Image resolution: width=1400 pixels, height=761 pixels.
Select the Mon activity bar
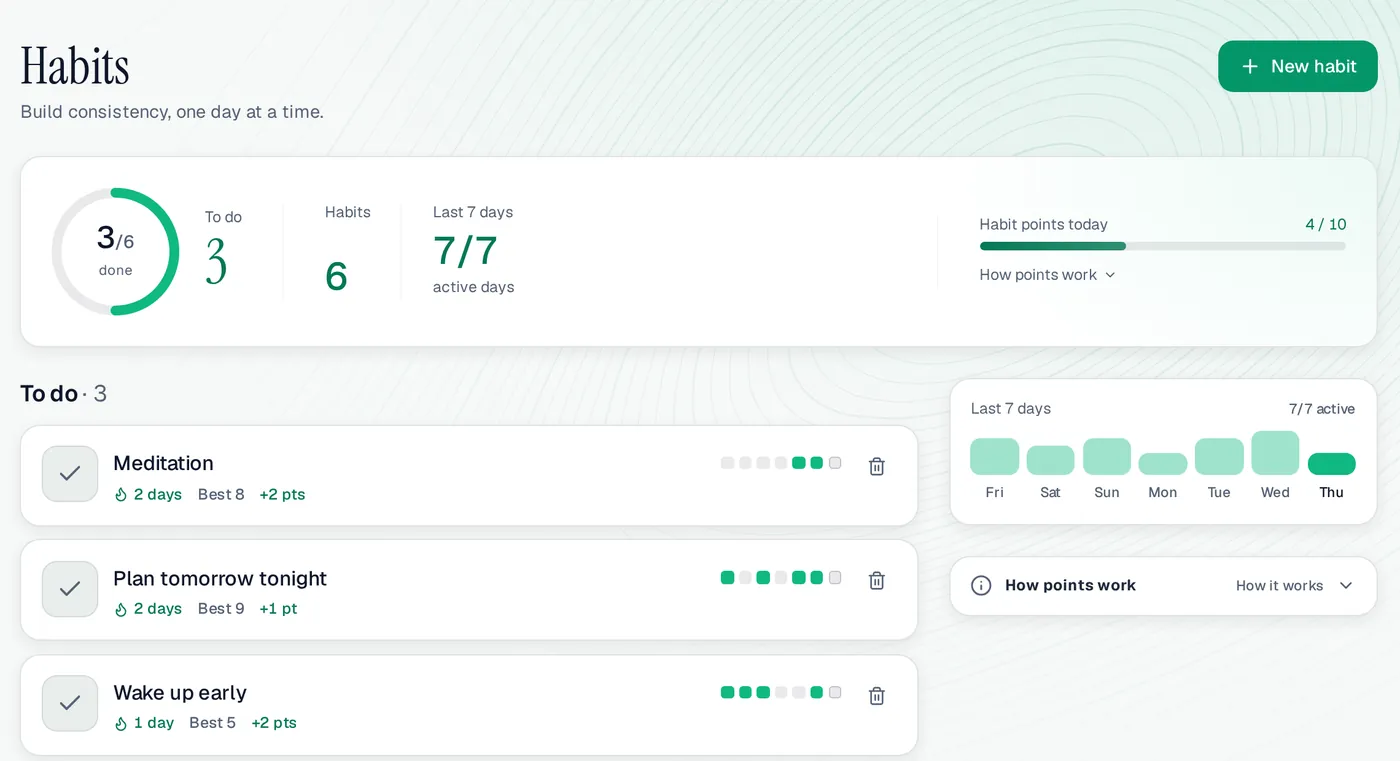[1163, 464]
